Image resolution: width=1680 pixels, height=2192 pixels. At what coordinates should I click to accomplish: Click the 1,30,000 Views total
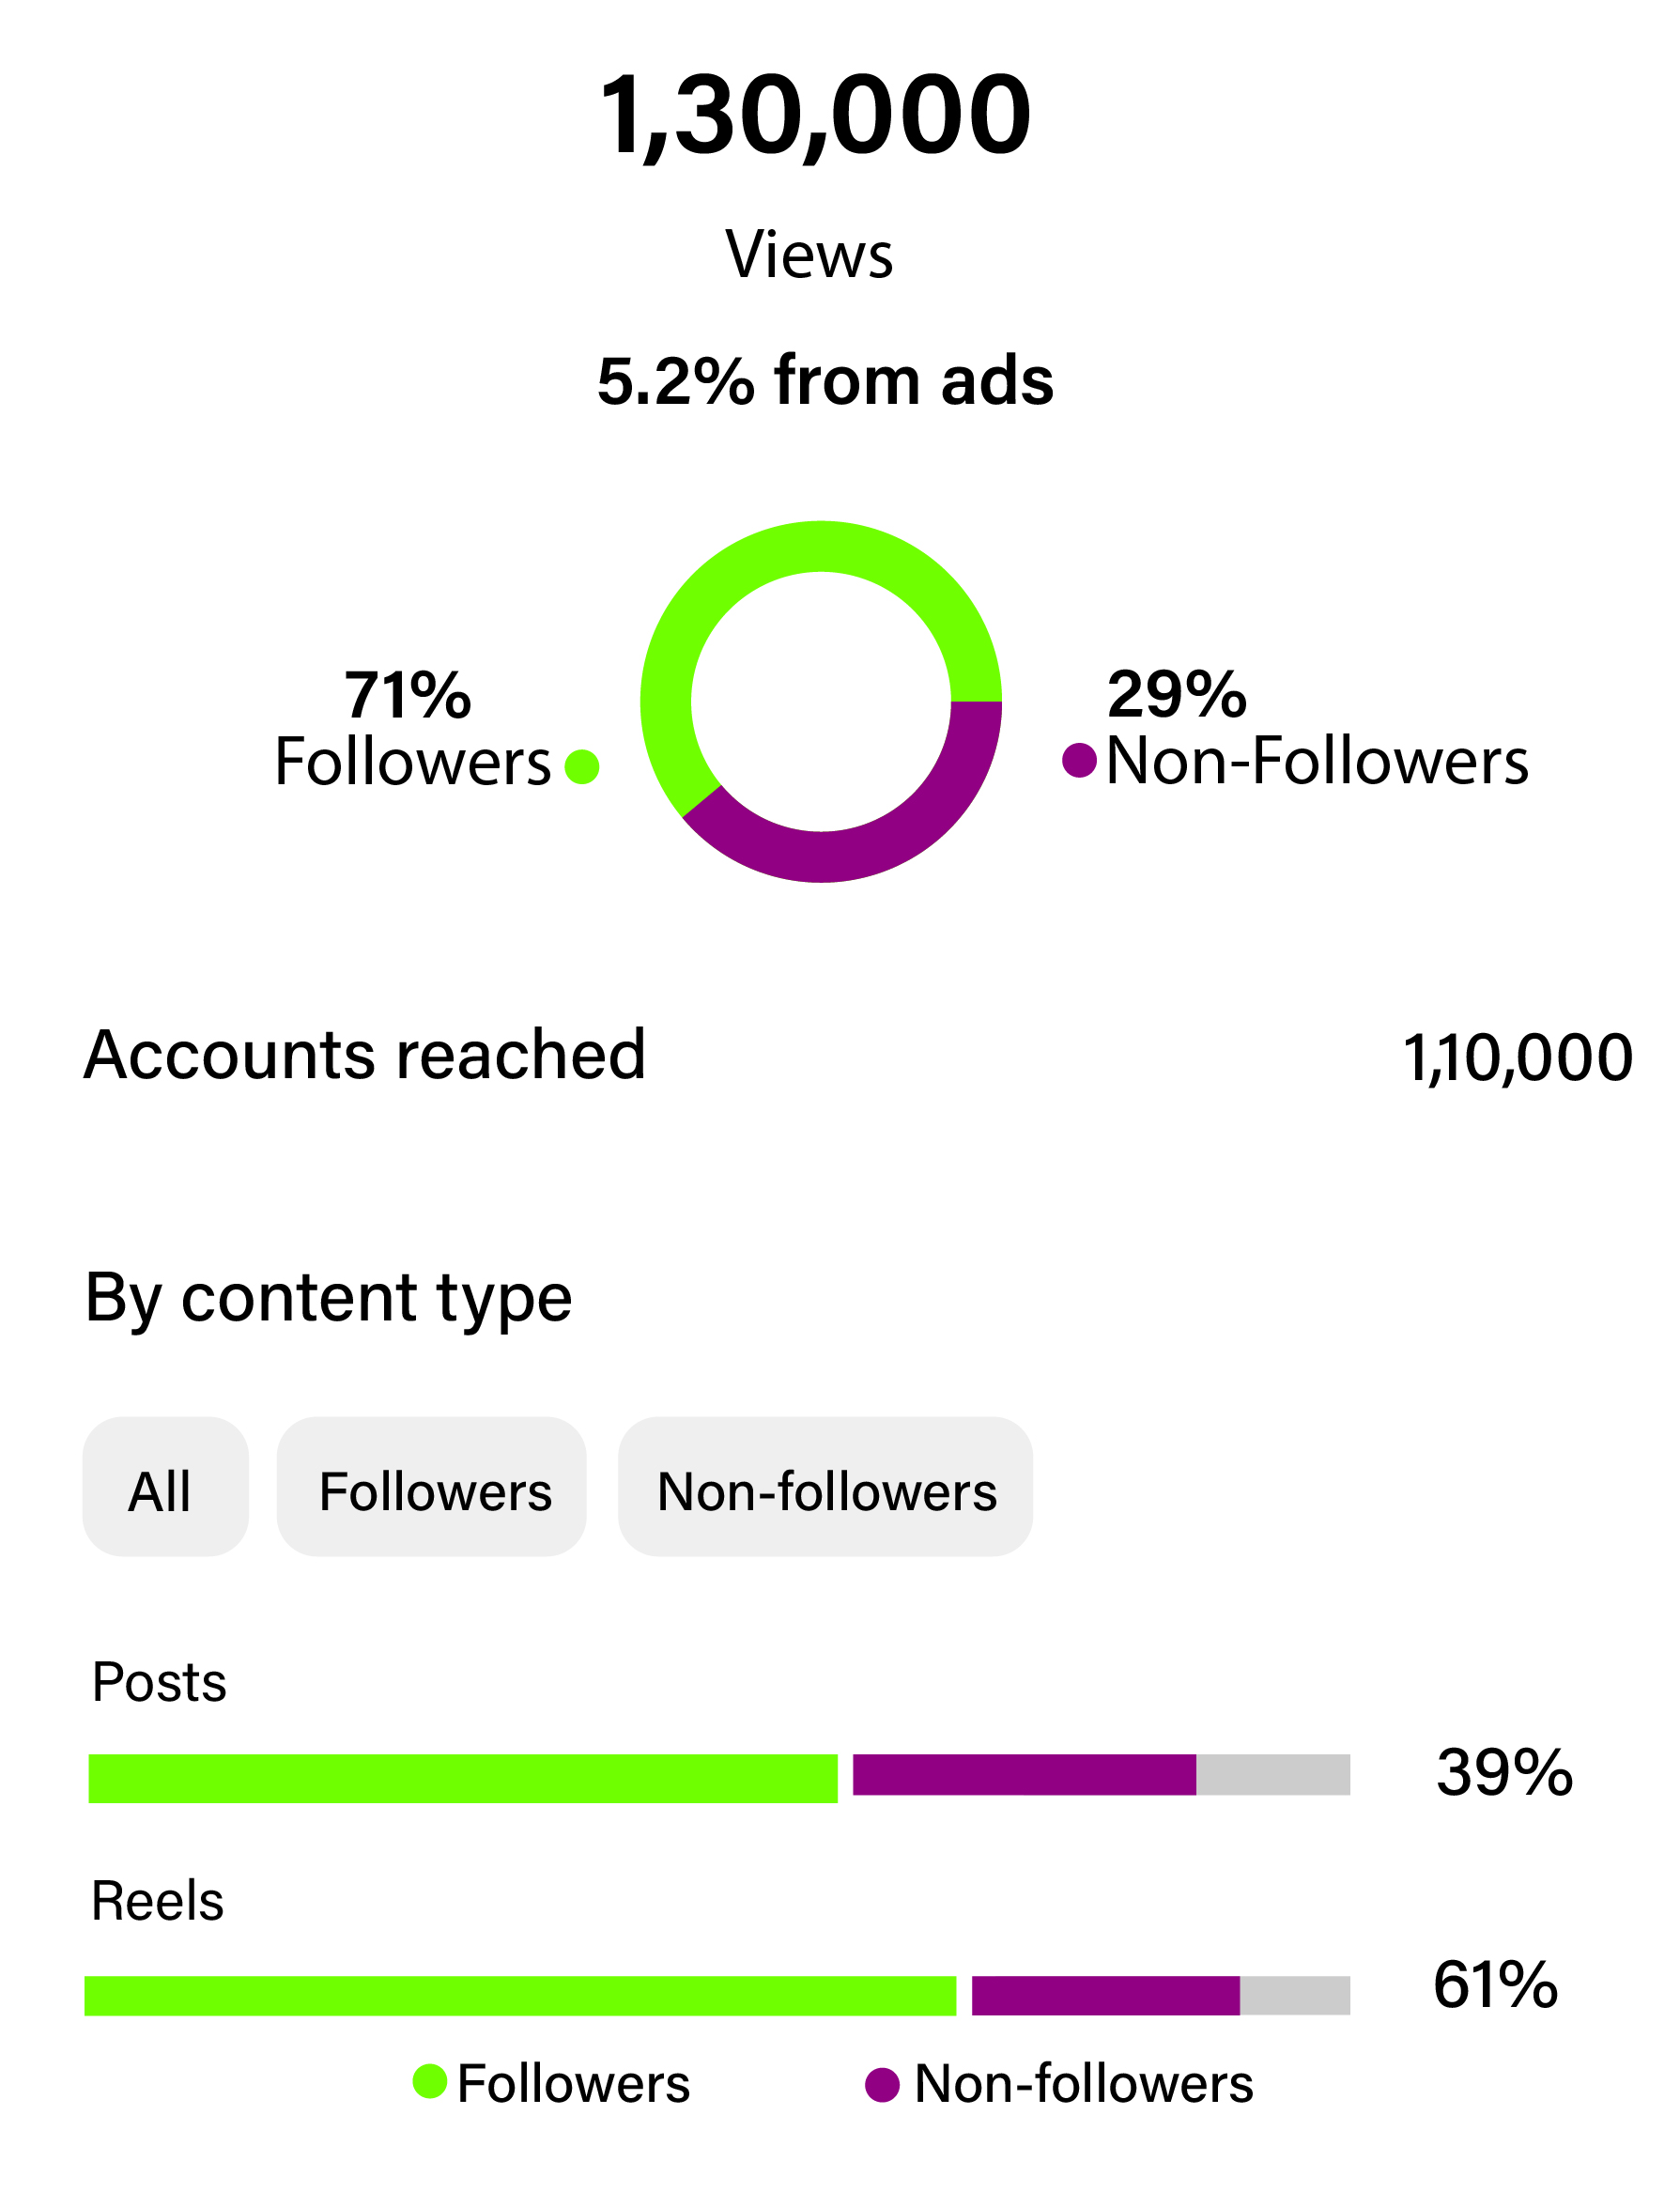[815, 115]
